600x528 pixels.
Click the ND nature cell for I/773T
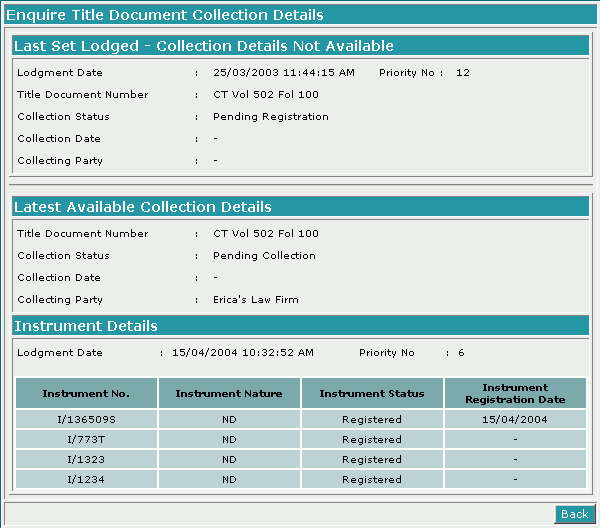click(229, 439)
